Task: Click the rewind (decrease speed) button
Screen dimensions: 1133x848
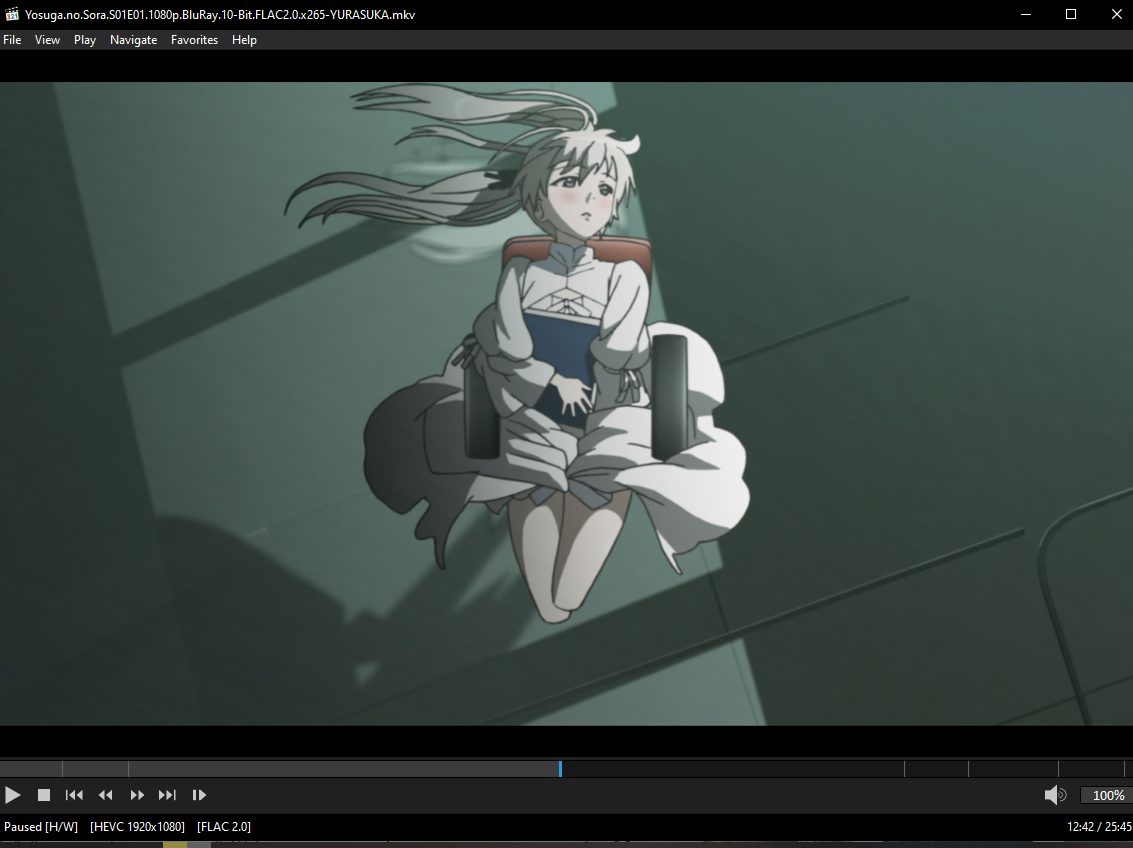Action: tap(105, 795)
